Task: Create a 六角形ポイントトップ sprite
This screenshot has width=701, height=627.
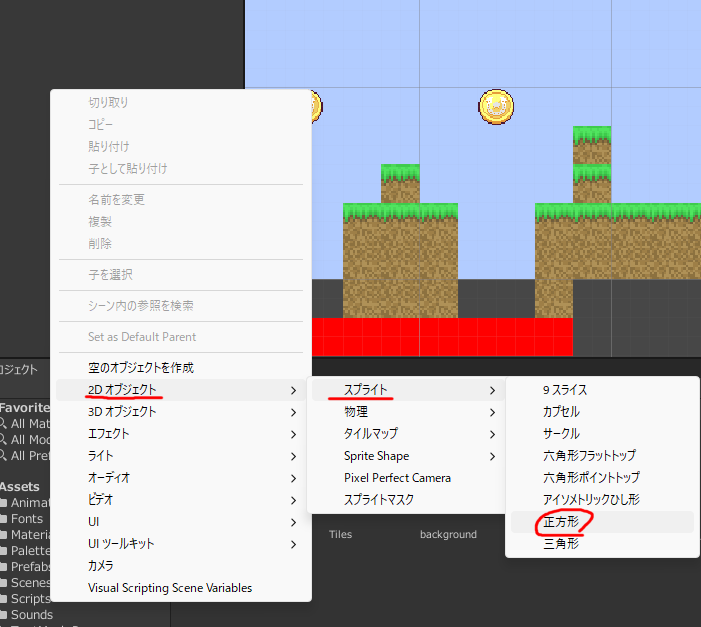Action: [x=602, y=478]
